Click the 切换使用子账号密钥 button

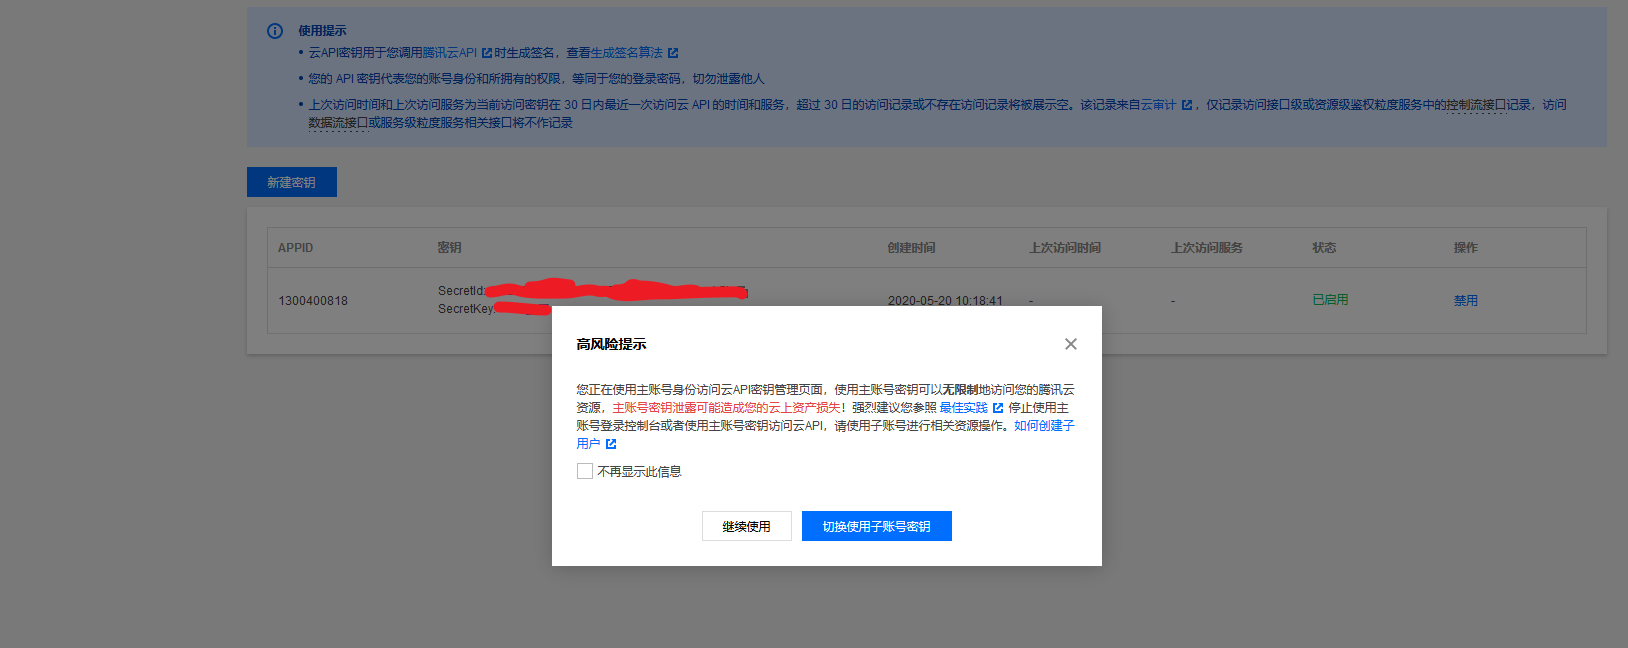[x=877, y=526]
